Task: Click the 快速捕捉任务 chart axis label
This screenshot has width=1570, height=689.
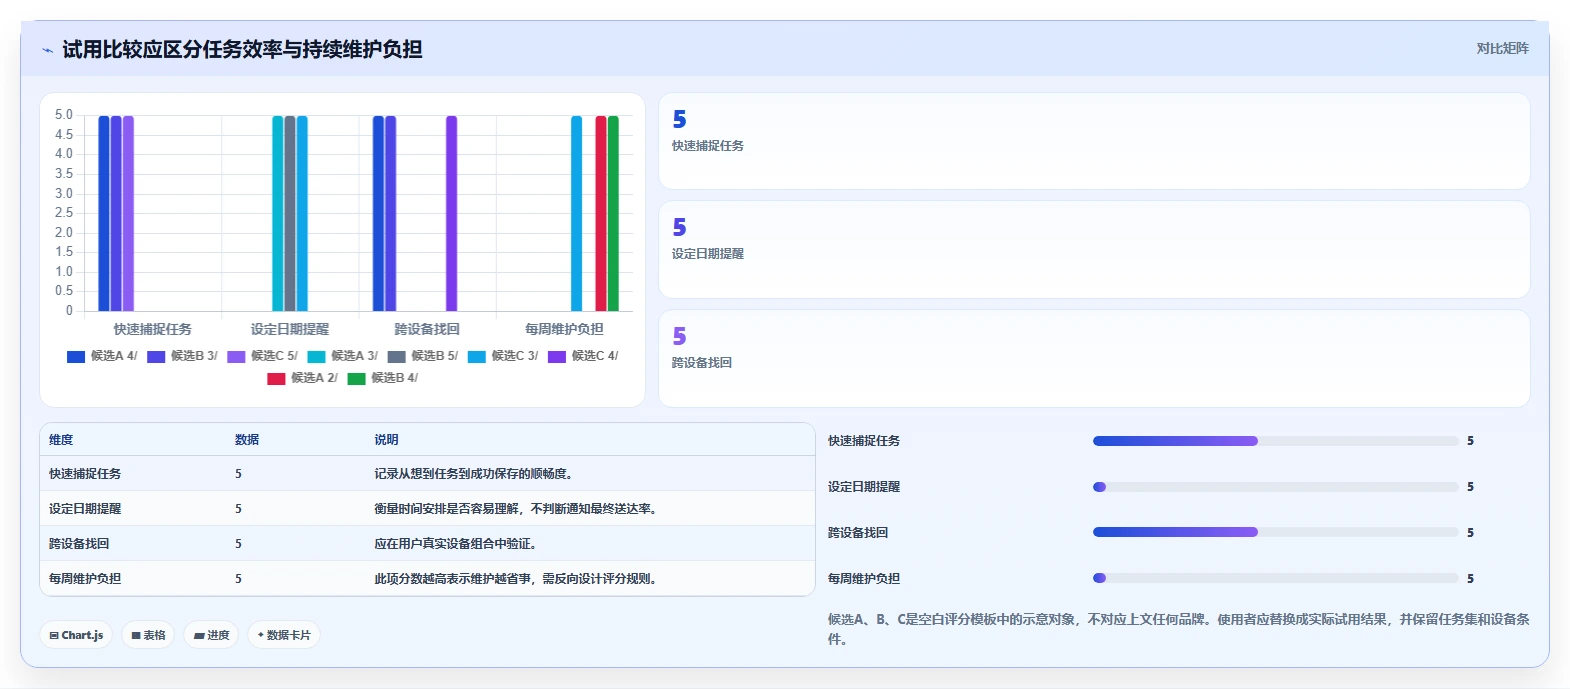Action: 152,329
